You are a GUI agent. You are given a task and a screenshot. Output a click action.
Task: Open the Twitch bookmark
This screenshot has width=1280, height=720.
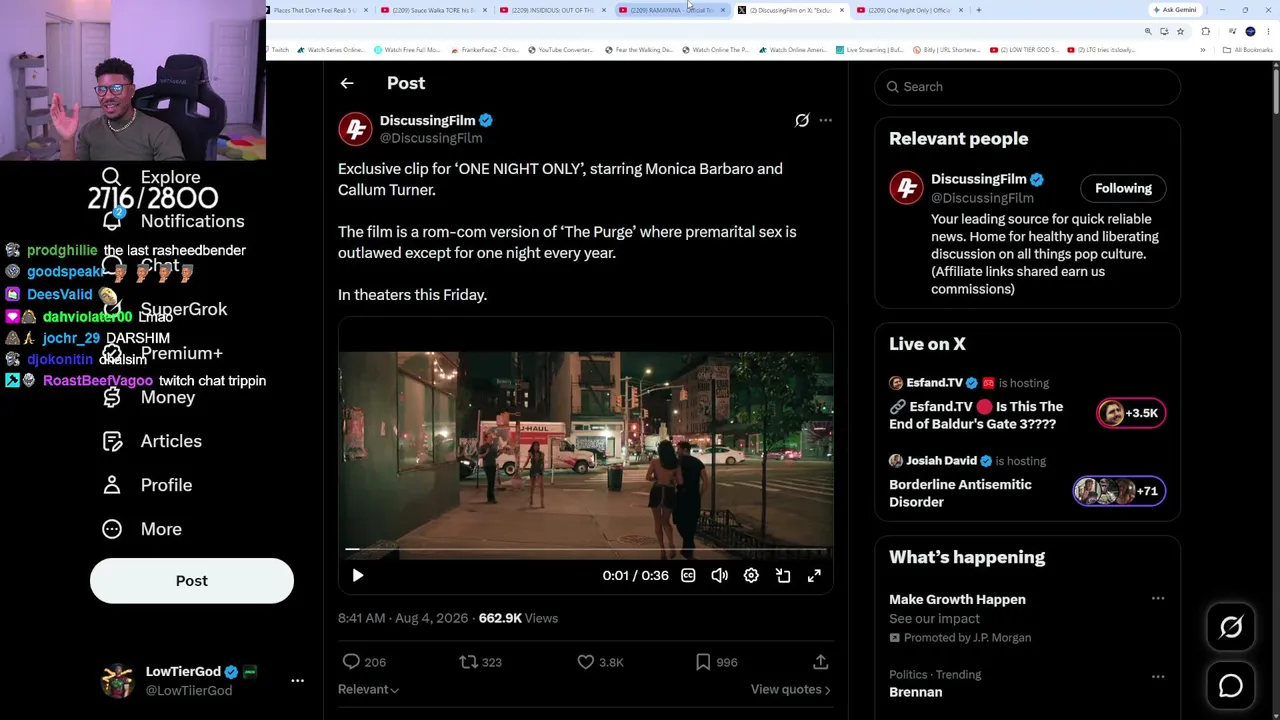(x=277, y=50)
